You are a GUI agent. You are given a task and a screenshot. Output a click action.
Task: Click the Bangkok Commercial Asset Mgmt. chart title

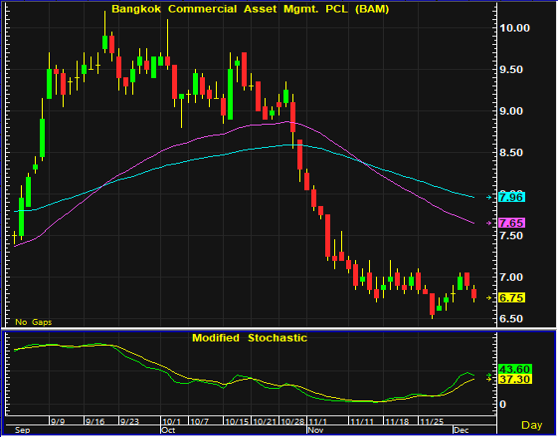[251, 9]
